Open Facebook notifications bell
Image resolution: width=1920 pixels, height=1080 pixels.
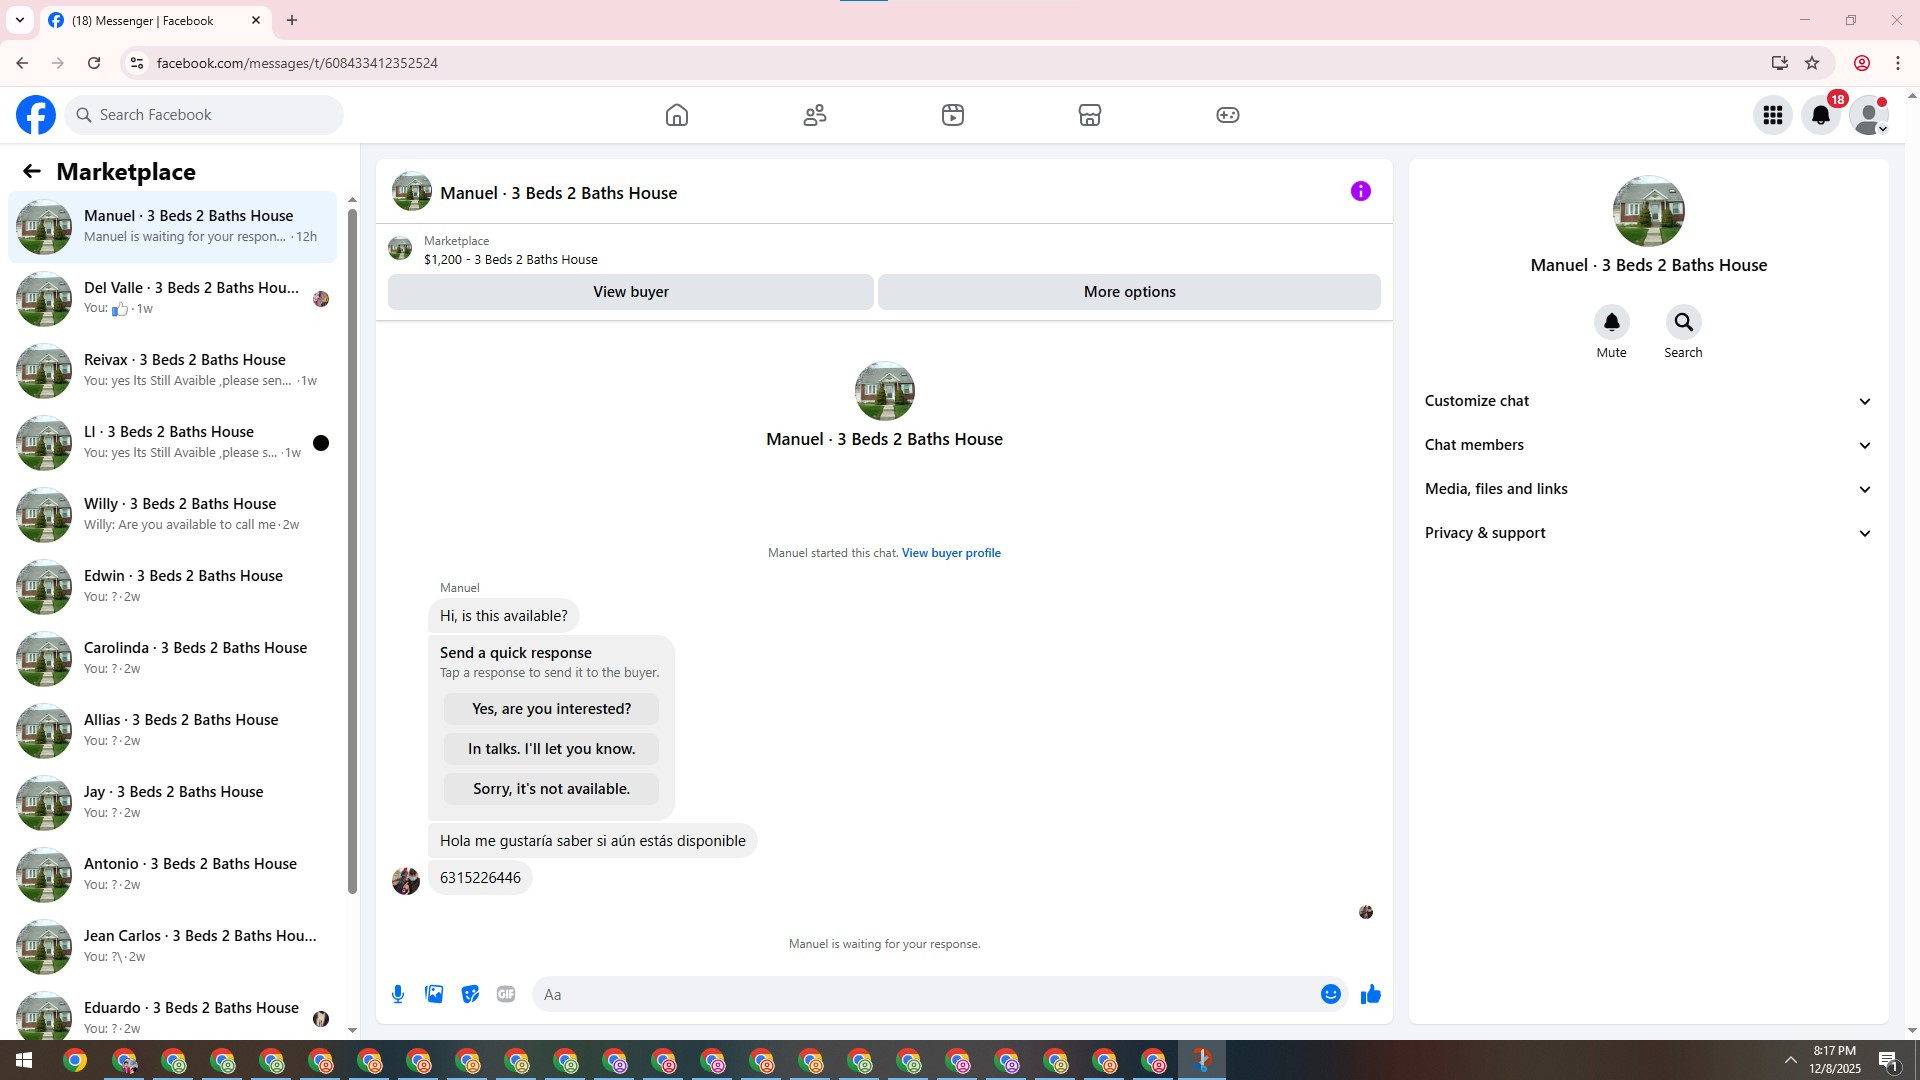pos(1821,115)
